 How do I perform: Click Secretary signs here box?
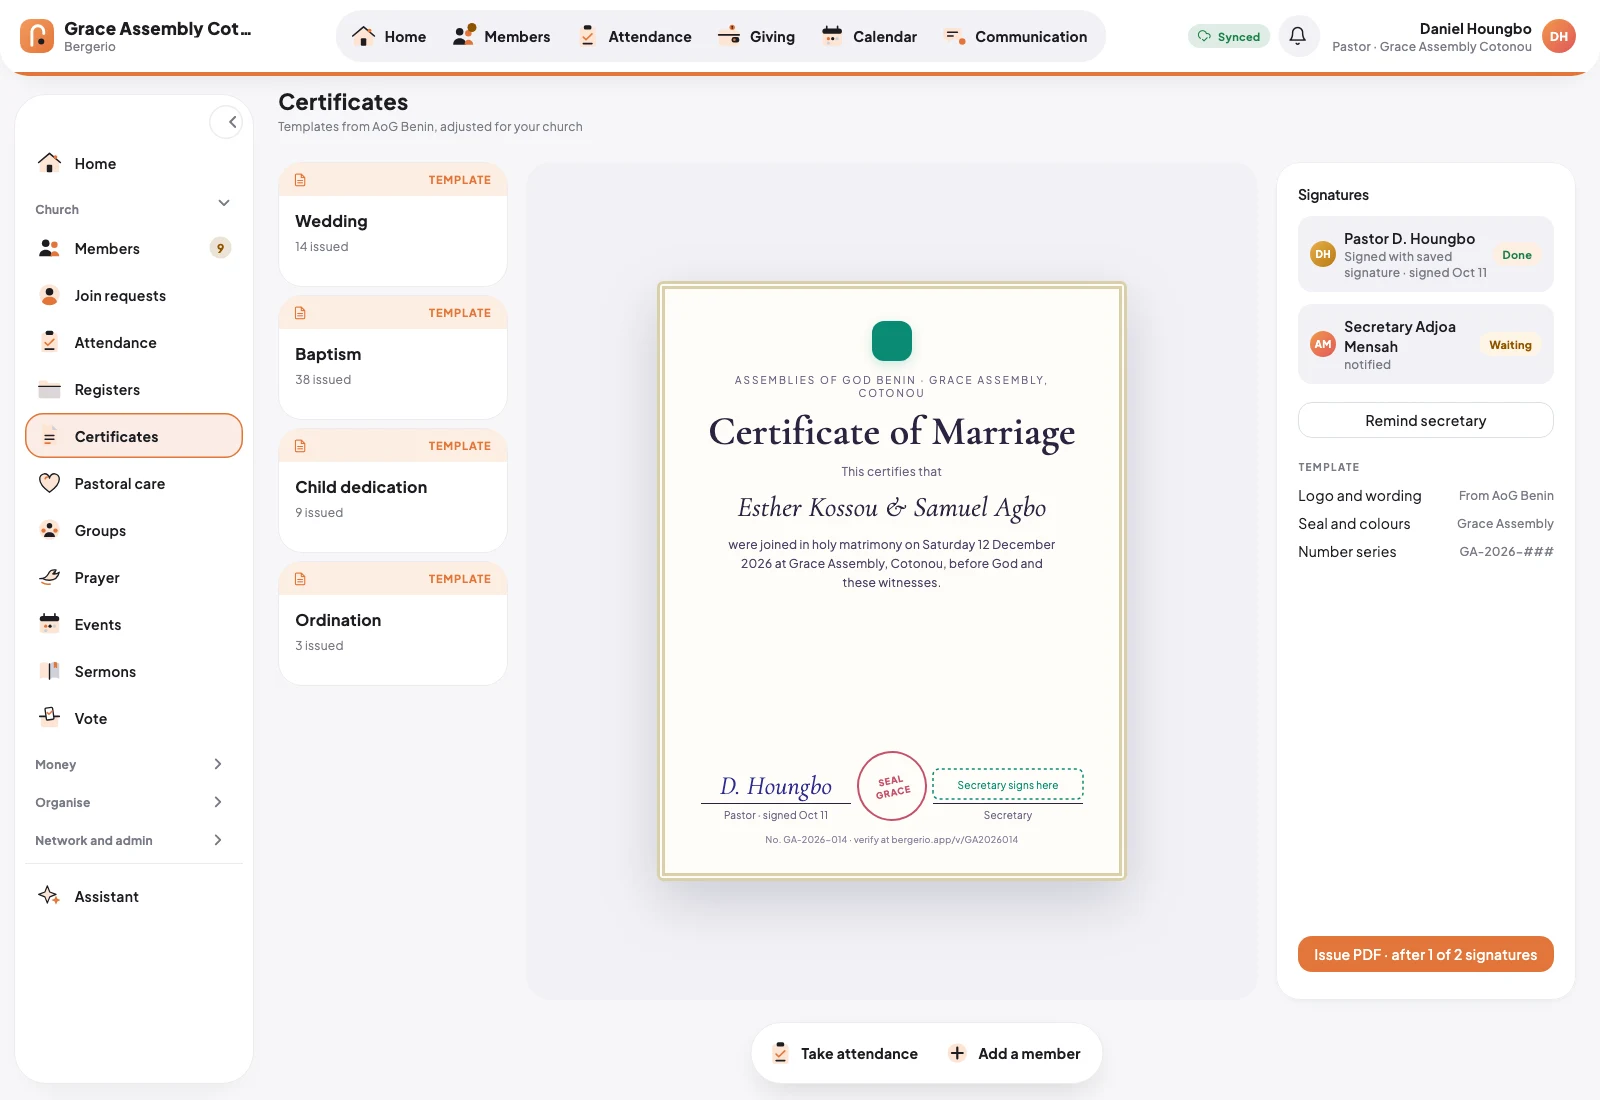coord(1008,785)
